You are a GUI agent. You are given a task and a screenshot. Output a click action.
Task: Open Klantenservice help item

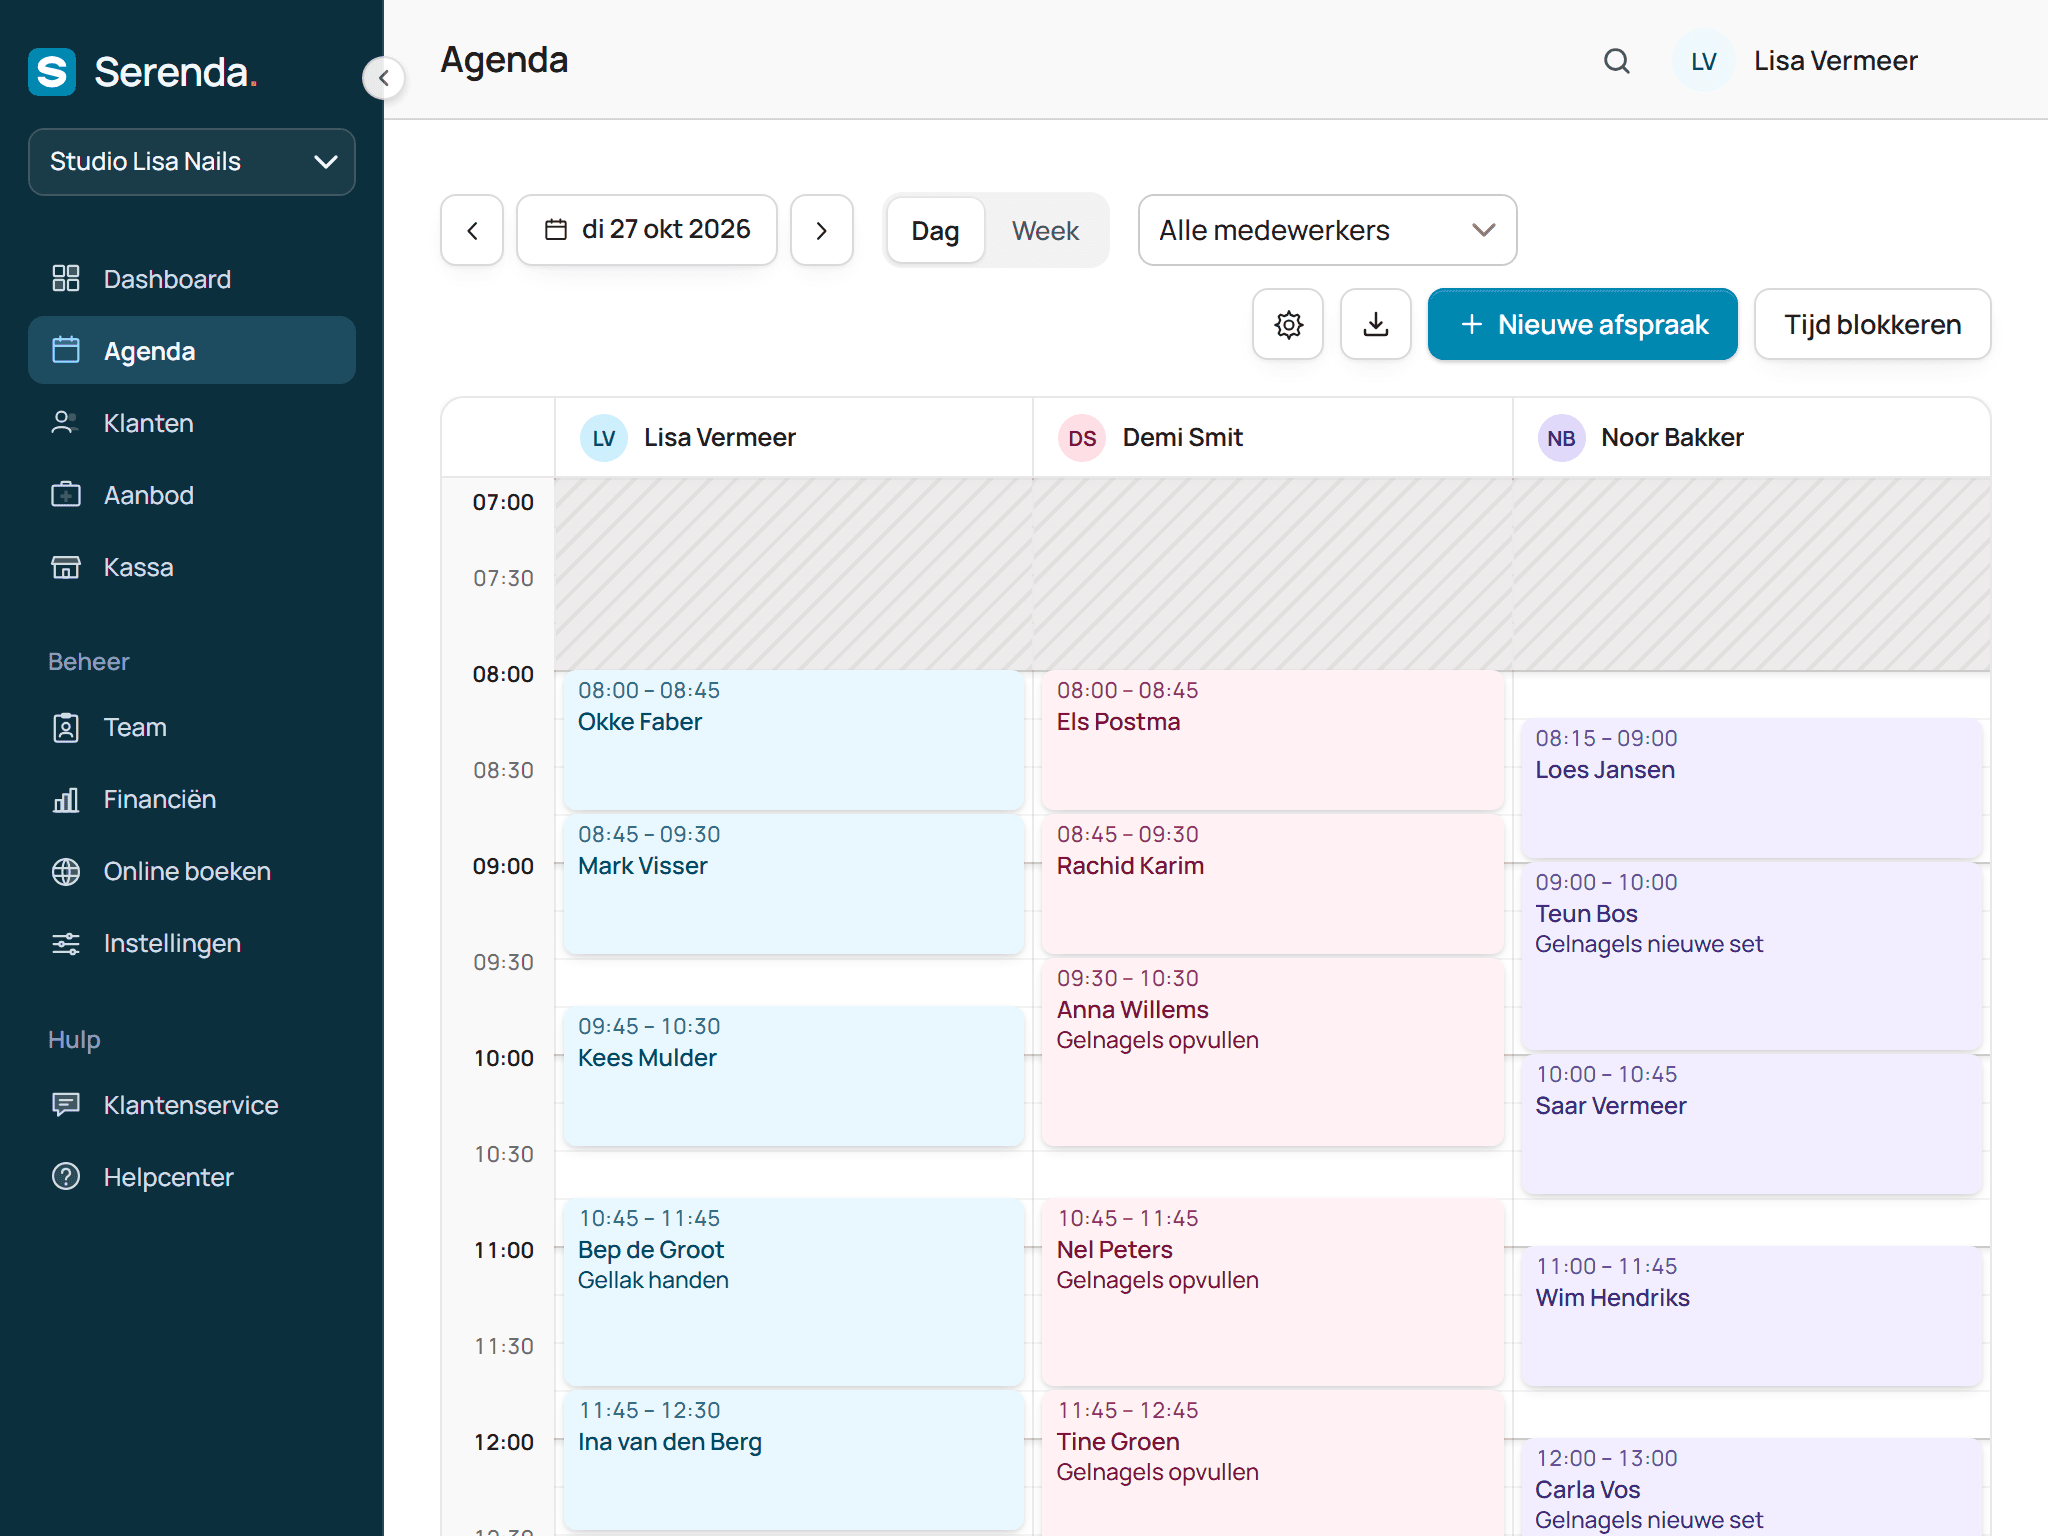point(192,1104)
